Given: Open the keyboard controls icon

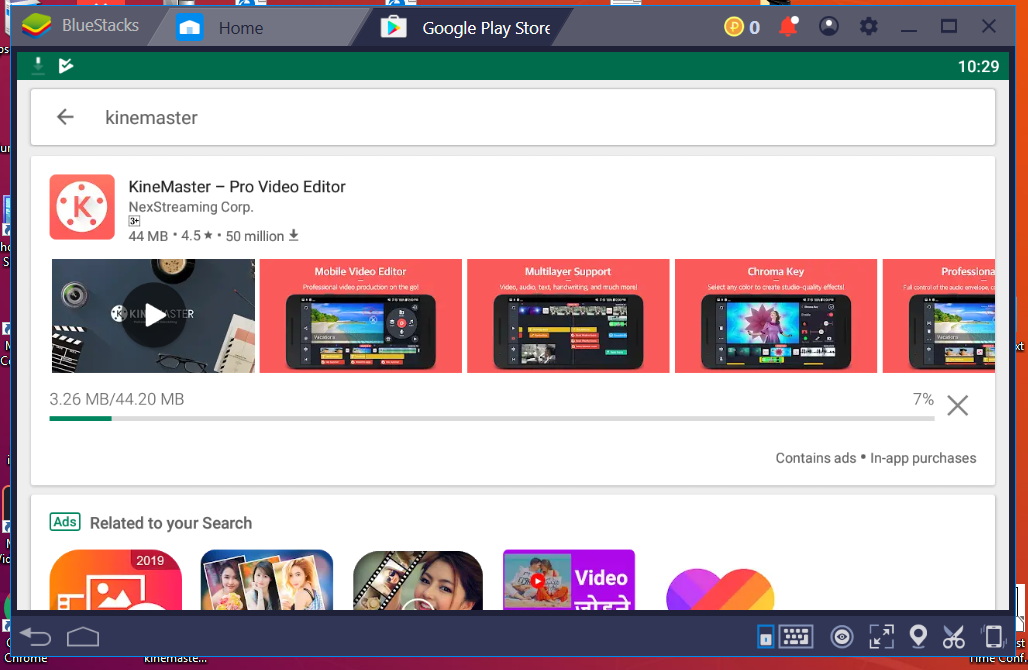Looking at the screenshot, I should 796,637.
